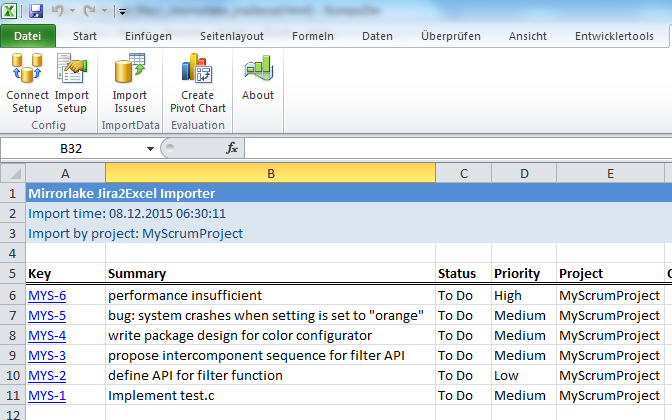Switch to the Entwicklertools tab
This screenshot has width=672, height=420.
[614, 36]
